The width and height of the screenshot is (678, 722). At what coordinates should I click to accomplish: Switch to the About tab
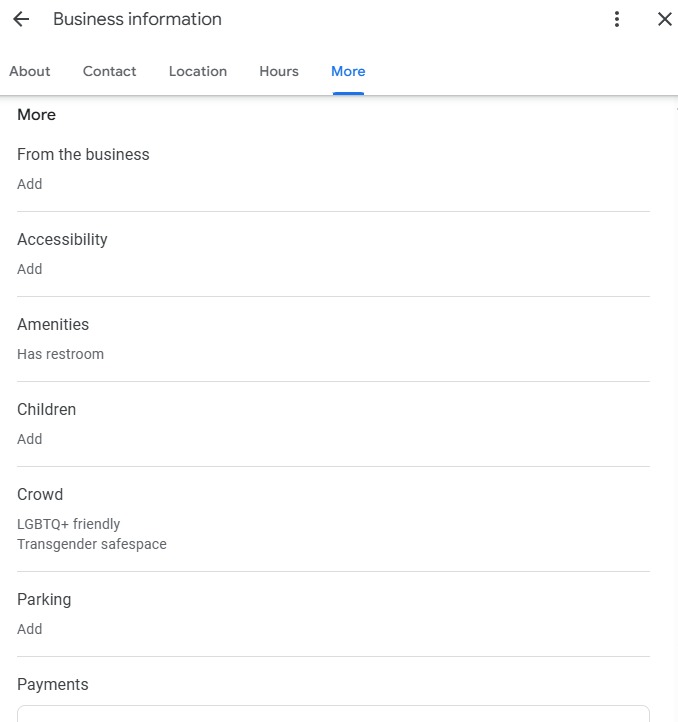30,71
